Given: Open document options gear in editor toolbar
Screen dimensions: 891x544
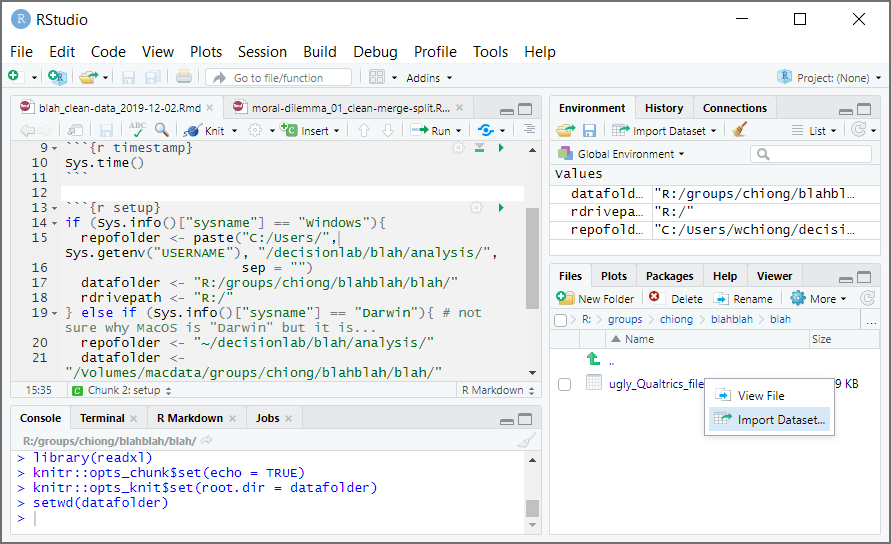Looking at the screenshot, I should coord(255,131).
